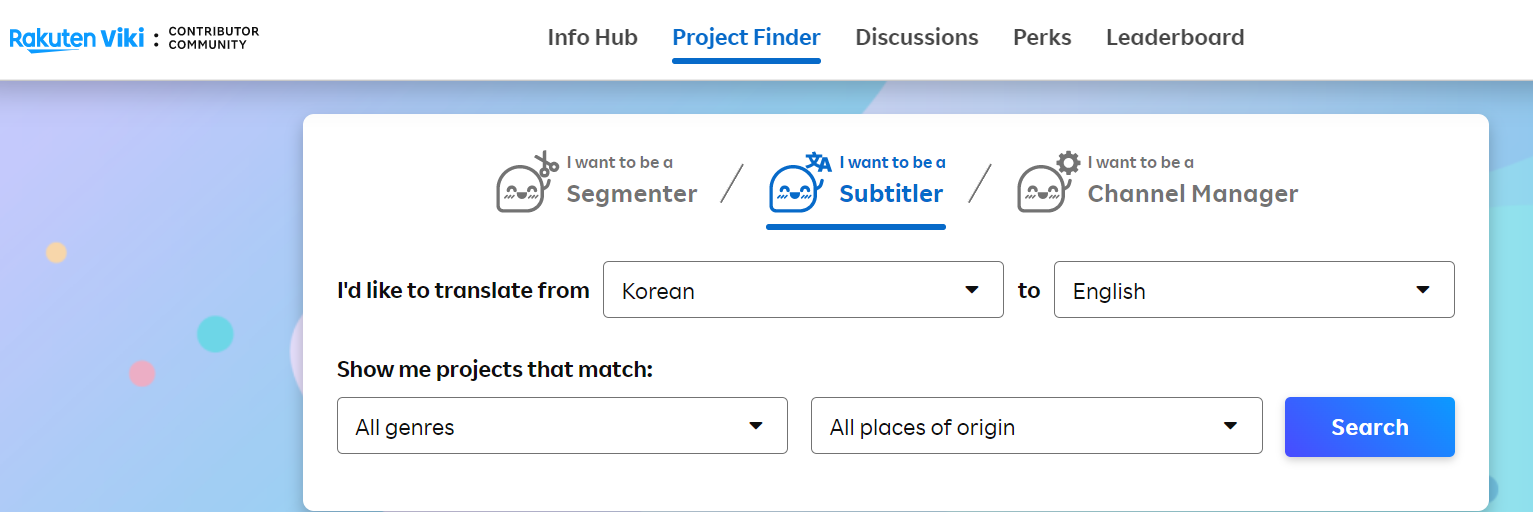Viewport: 1533px width, 512px height.
Task: Click the blue Search button
Action: (x=1369, y=427)
